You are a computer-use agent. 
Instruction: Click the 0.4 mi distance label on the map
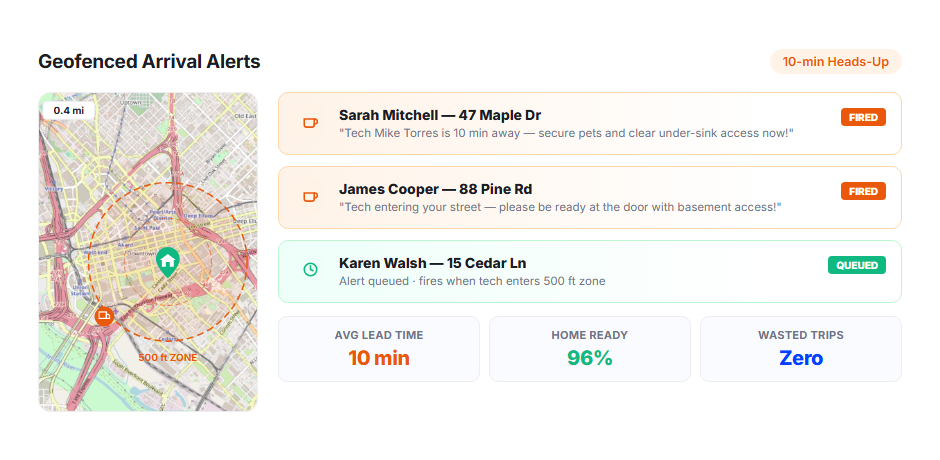tap(69, 110)
